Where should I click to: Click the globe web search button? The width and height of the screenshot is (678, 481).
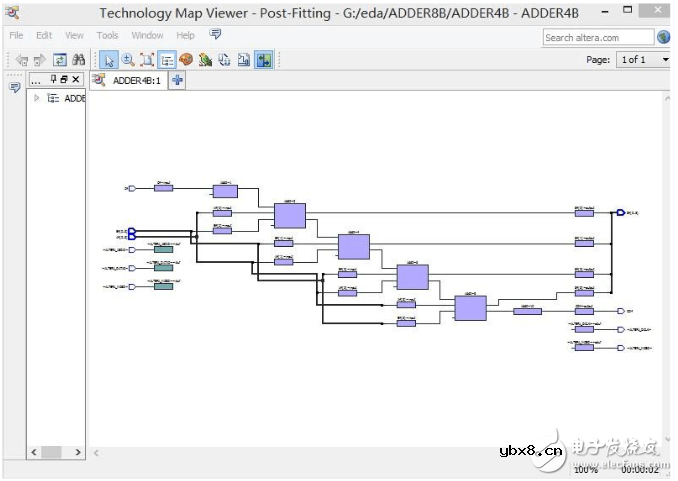(664, 37)
